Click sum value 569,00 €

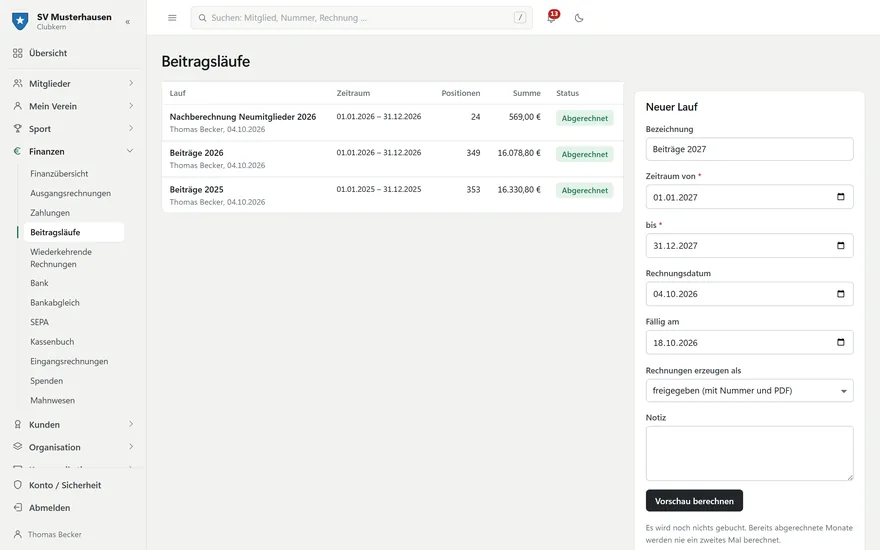pyautogui.click(x=524, y=117)
